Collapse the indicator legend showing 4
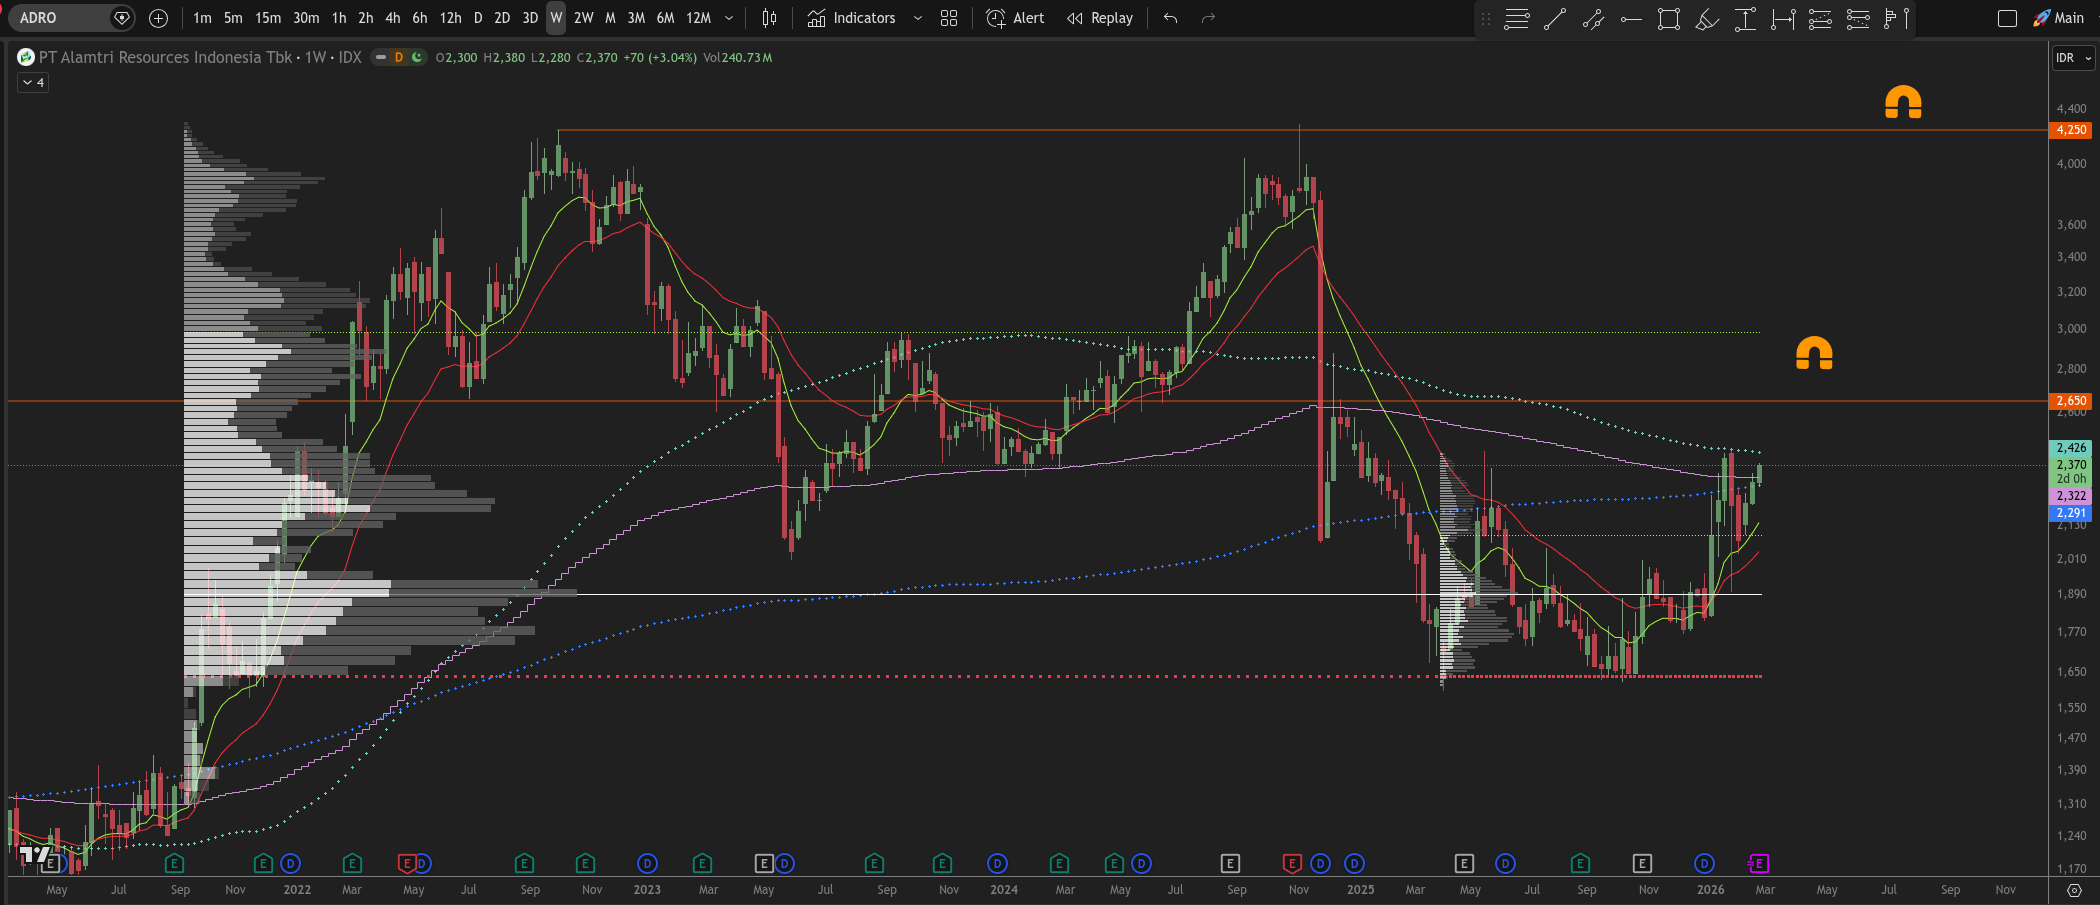2100x905 pixels. point(33,82)
